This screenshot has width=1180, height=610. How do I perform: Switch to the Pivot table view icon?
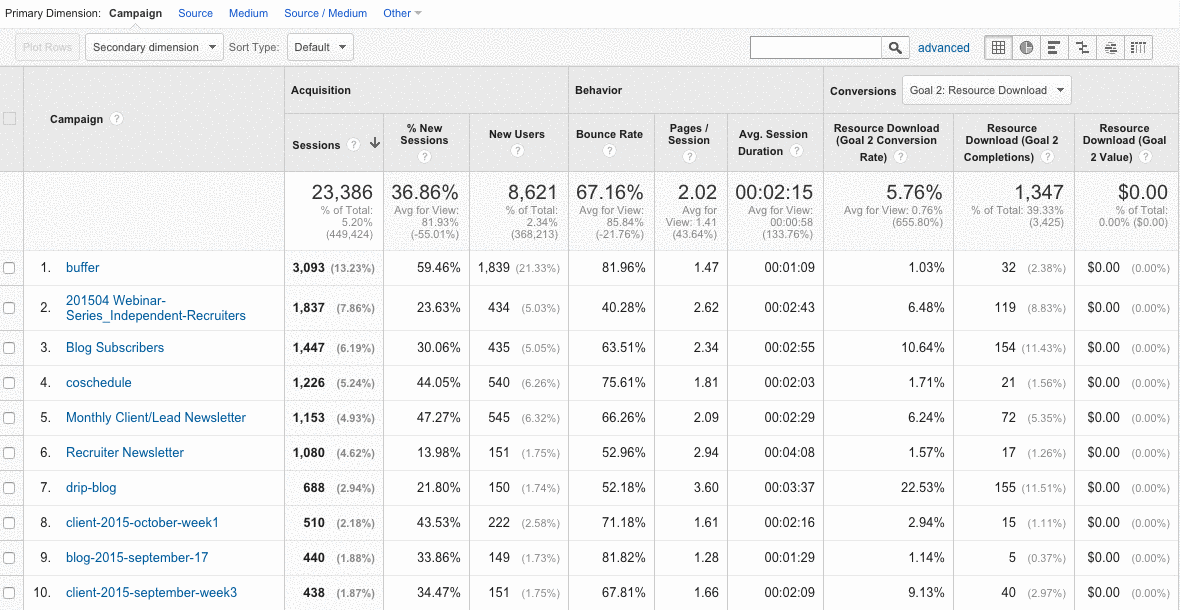[1139, 47]
